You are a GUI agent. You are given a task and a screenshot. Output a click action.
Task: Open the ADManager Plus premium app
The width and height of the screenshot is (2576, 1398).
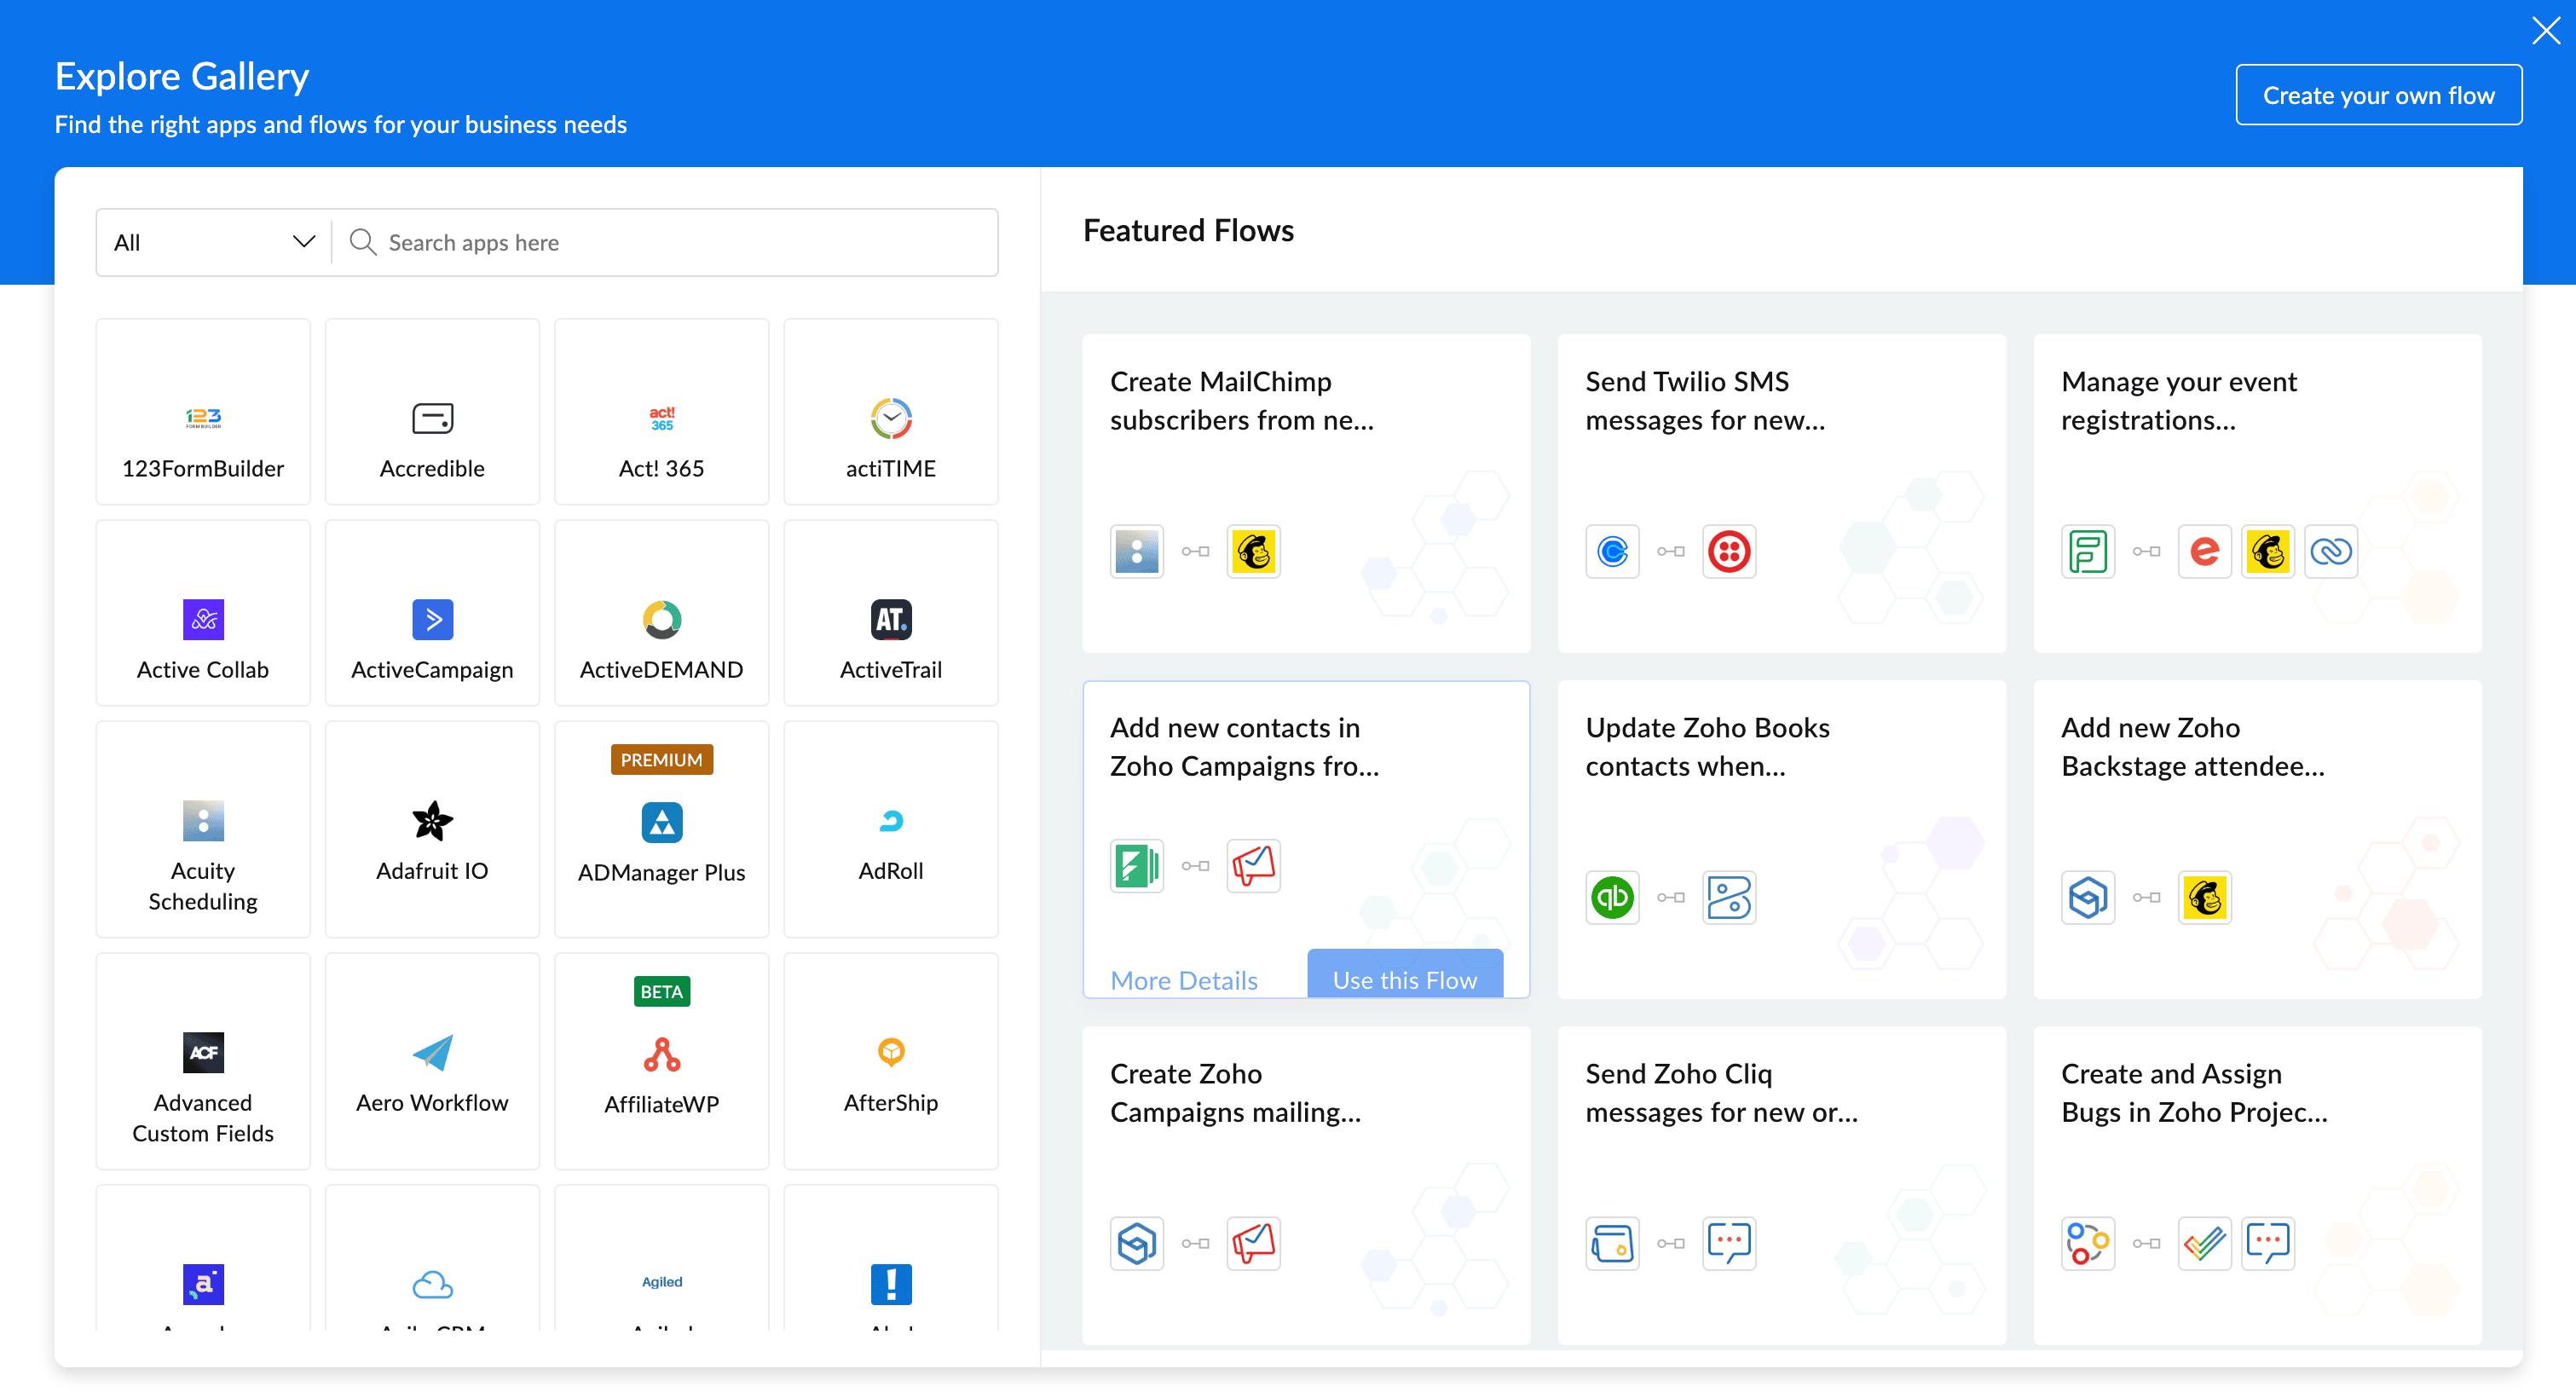point(661,829)
